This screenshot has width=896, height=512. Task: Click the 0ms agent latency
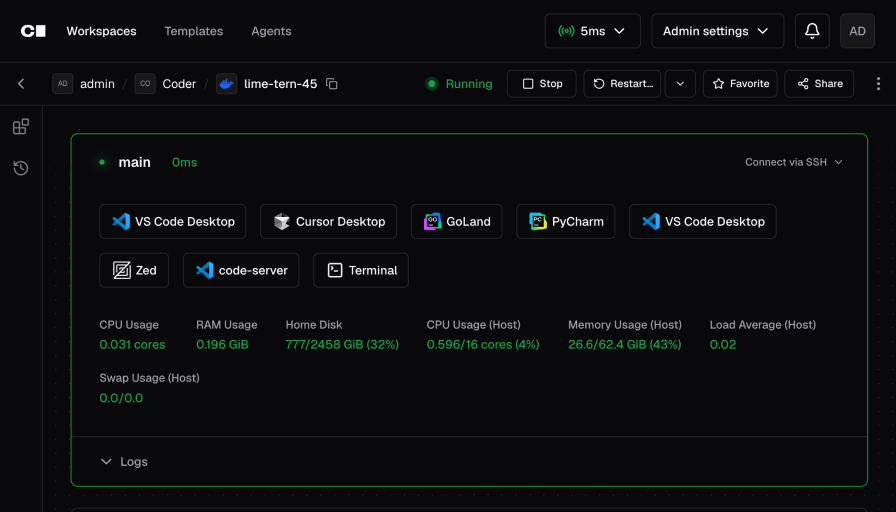click(185, 162)
